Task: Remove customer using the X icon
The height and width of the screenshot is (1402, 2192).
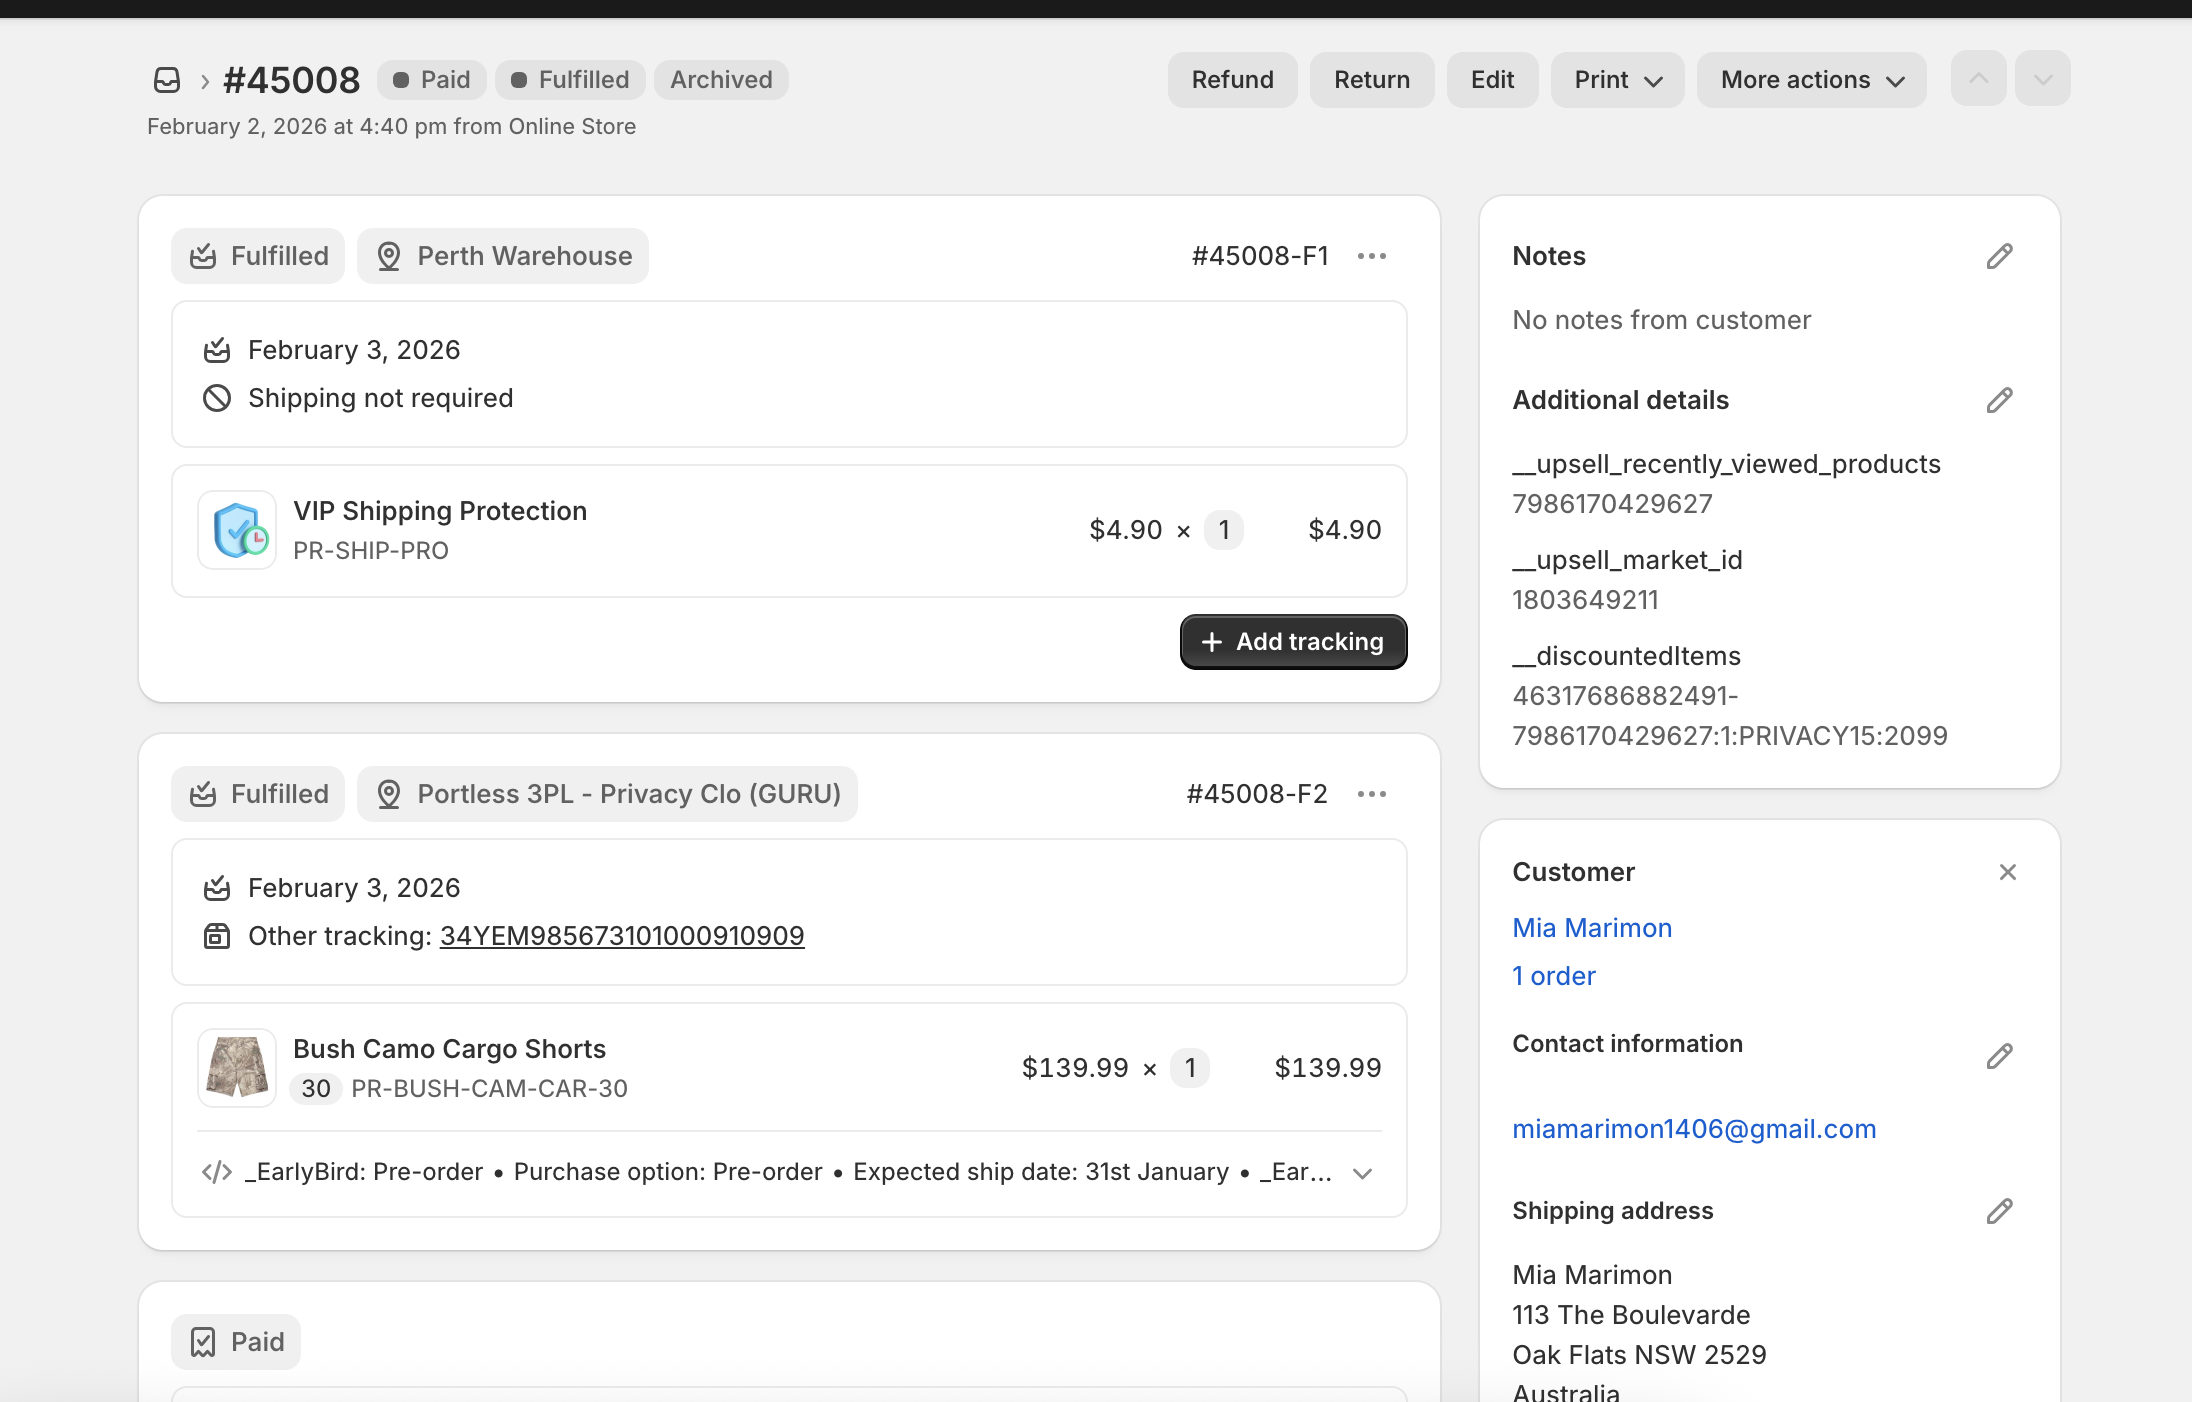Action: pos(2007,873)
